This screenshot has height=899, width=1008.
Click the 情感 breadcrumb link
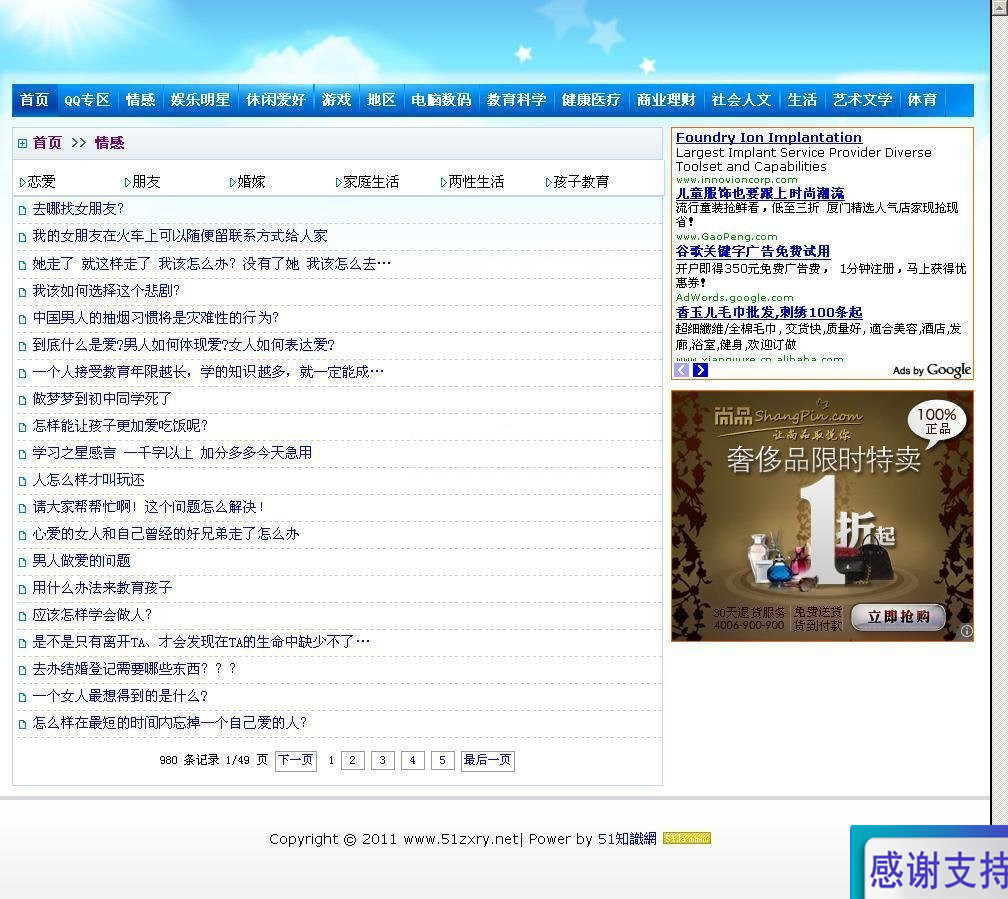pyautogui.click(x=109, y=143)
